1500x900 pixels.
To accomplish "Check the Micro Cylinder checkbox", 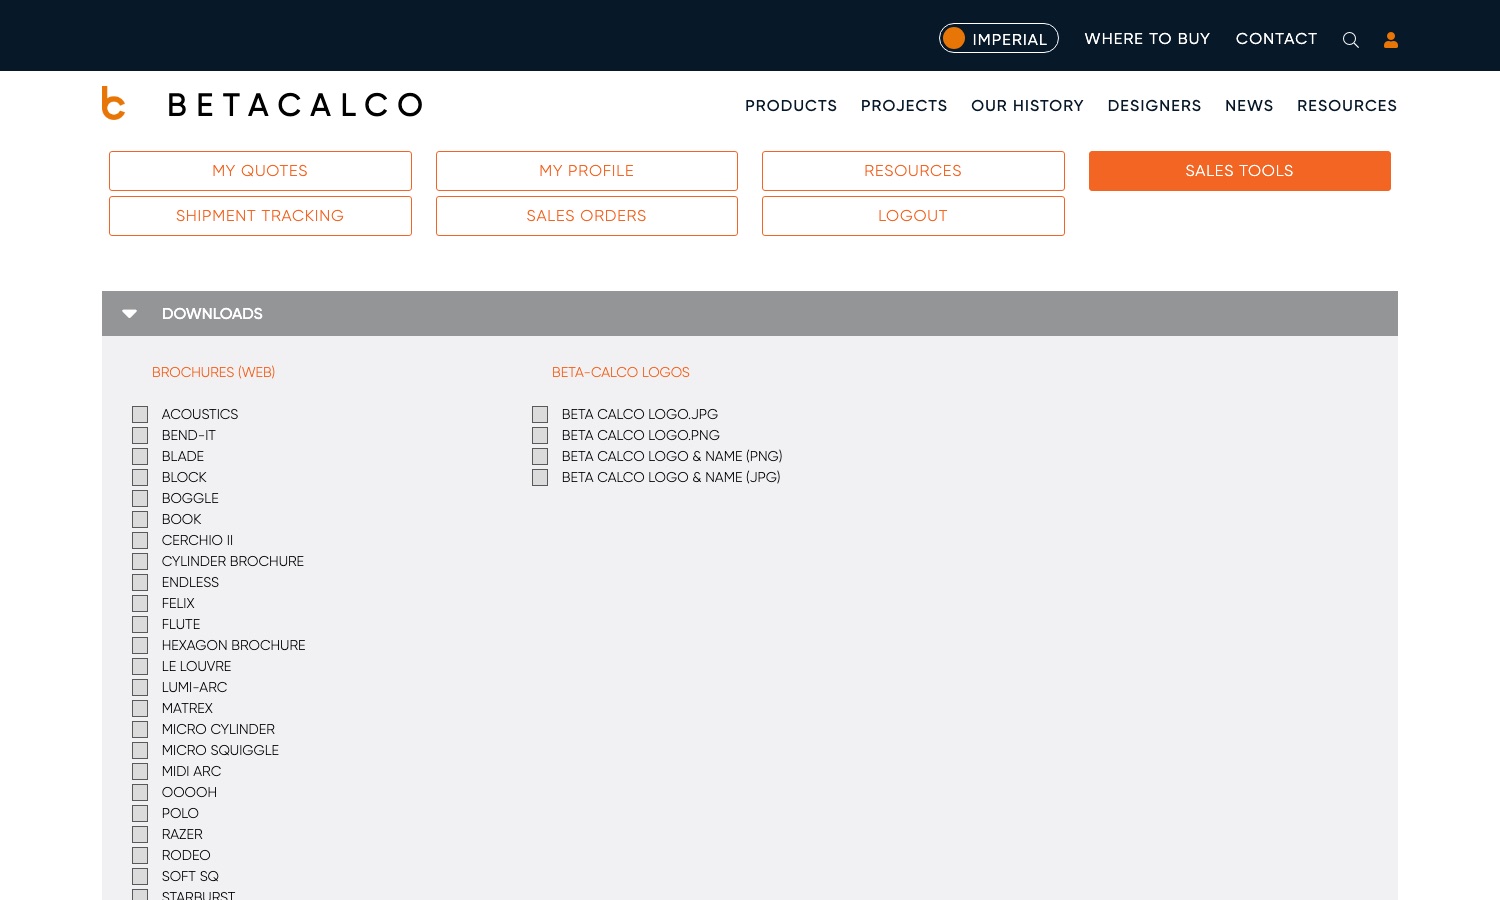I will tap(140, 729).
